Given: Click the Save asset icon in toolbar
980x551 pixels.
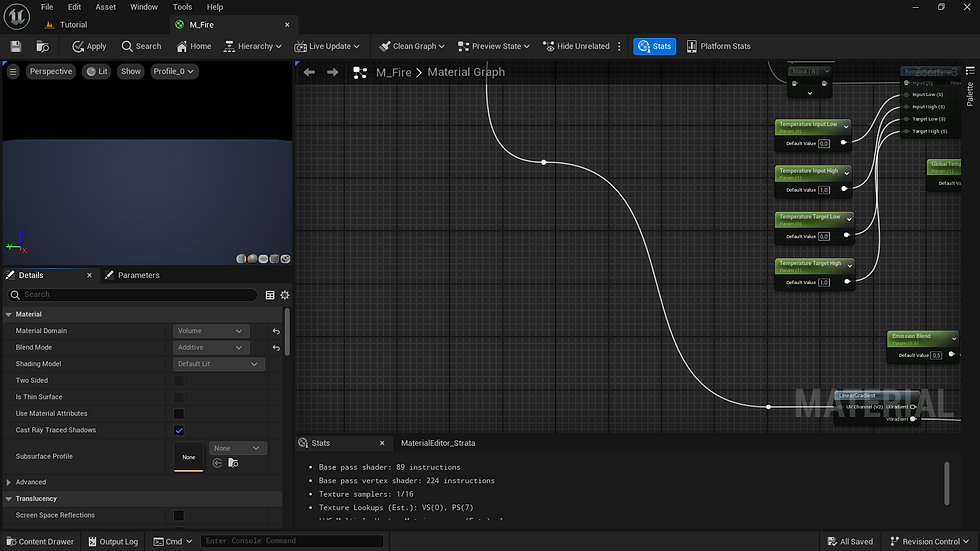Looking at the screenshot, I should [16, 46].
